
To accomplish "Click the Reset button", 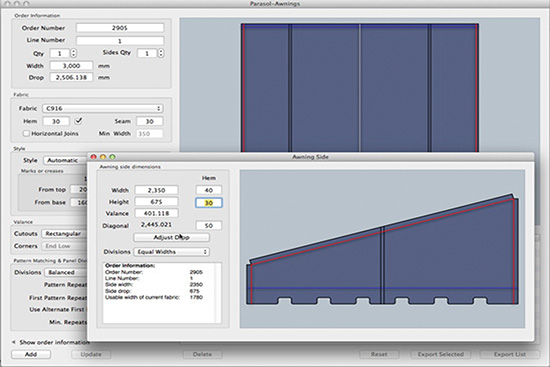I will pos(379,354).
